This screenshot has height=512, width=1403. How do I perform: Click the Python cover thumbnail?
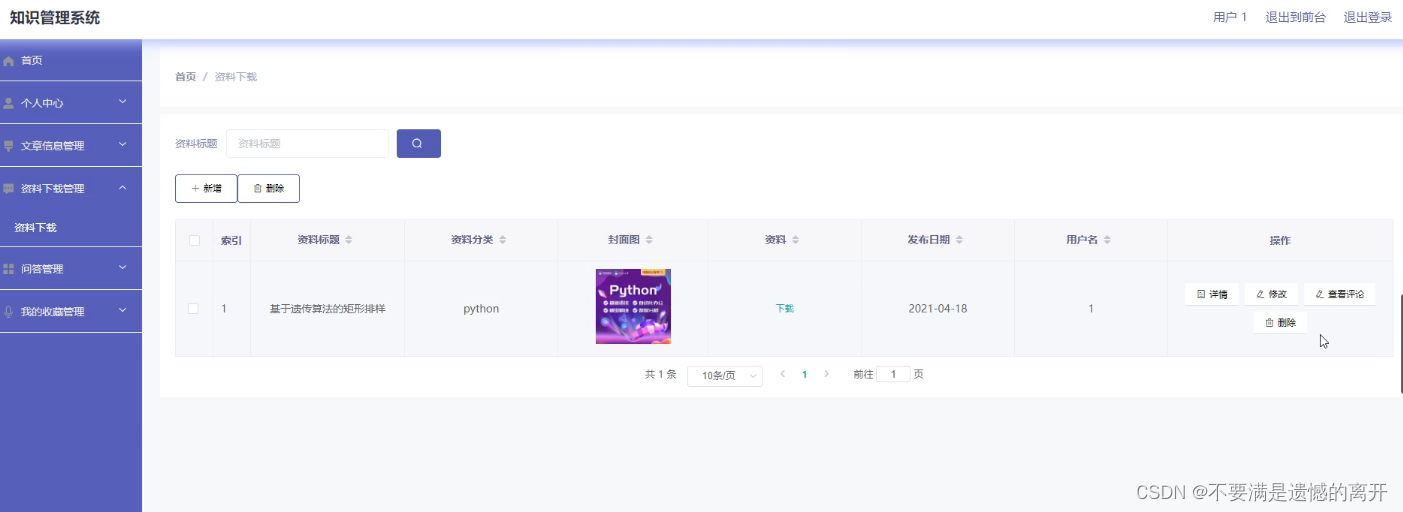point(633,306)
